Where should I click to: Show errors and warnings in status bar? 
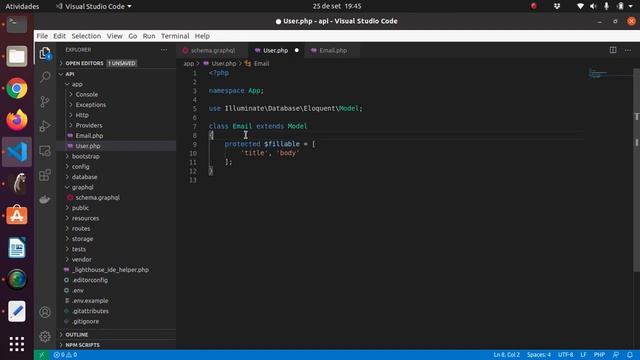[65, 355]
